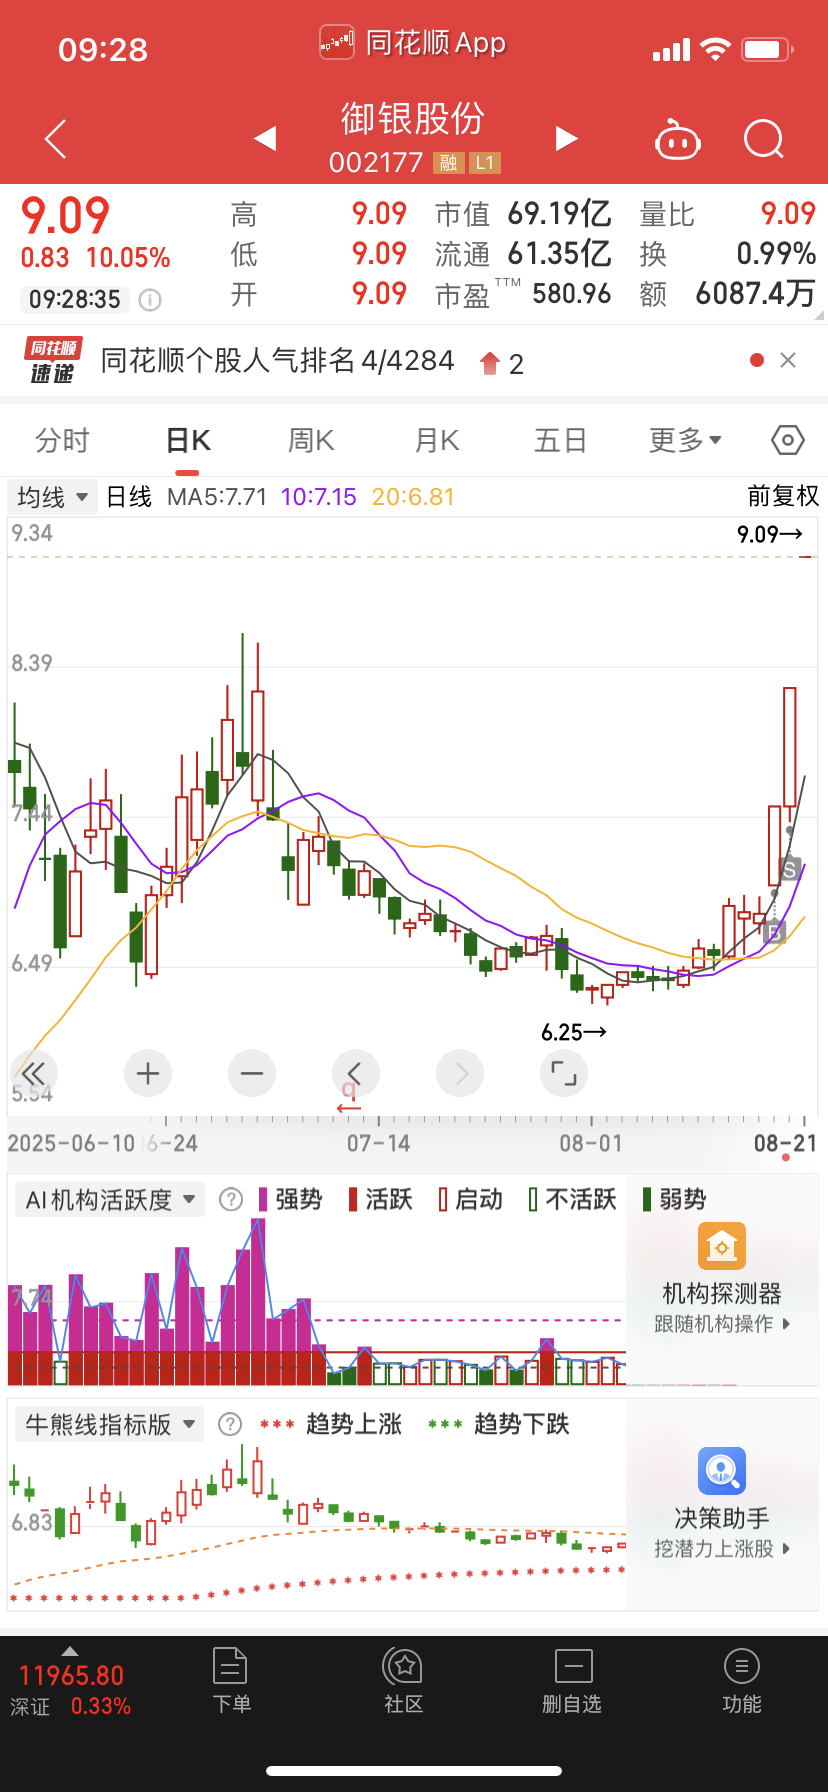This screenshot has height=1792, width=828.
Task: Open the 决策助手 icon
Action: pos(722,1471)
